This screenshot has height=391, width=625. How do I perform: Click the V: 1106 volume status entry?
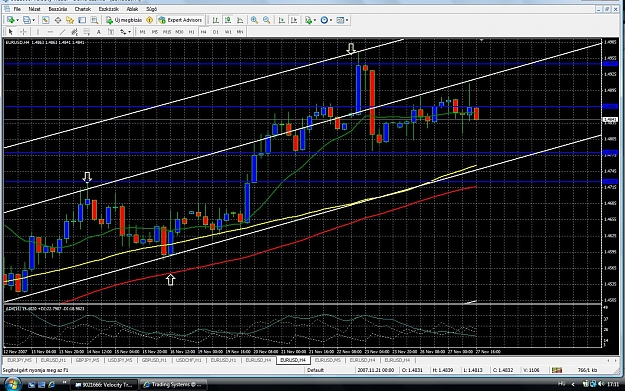(531, 370)
